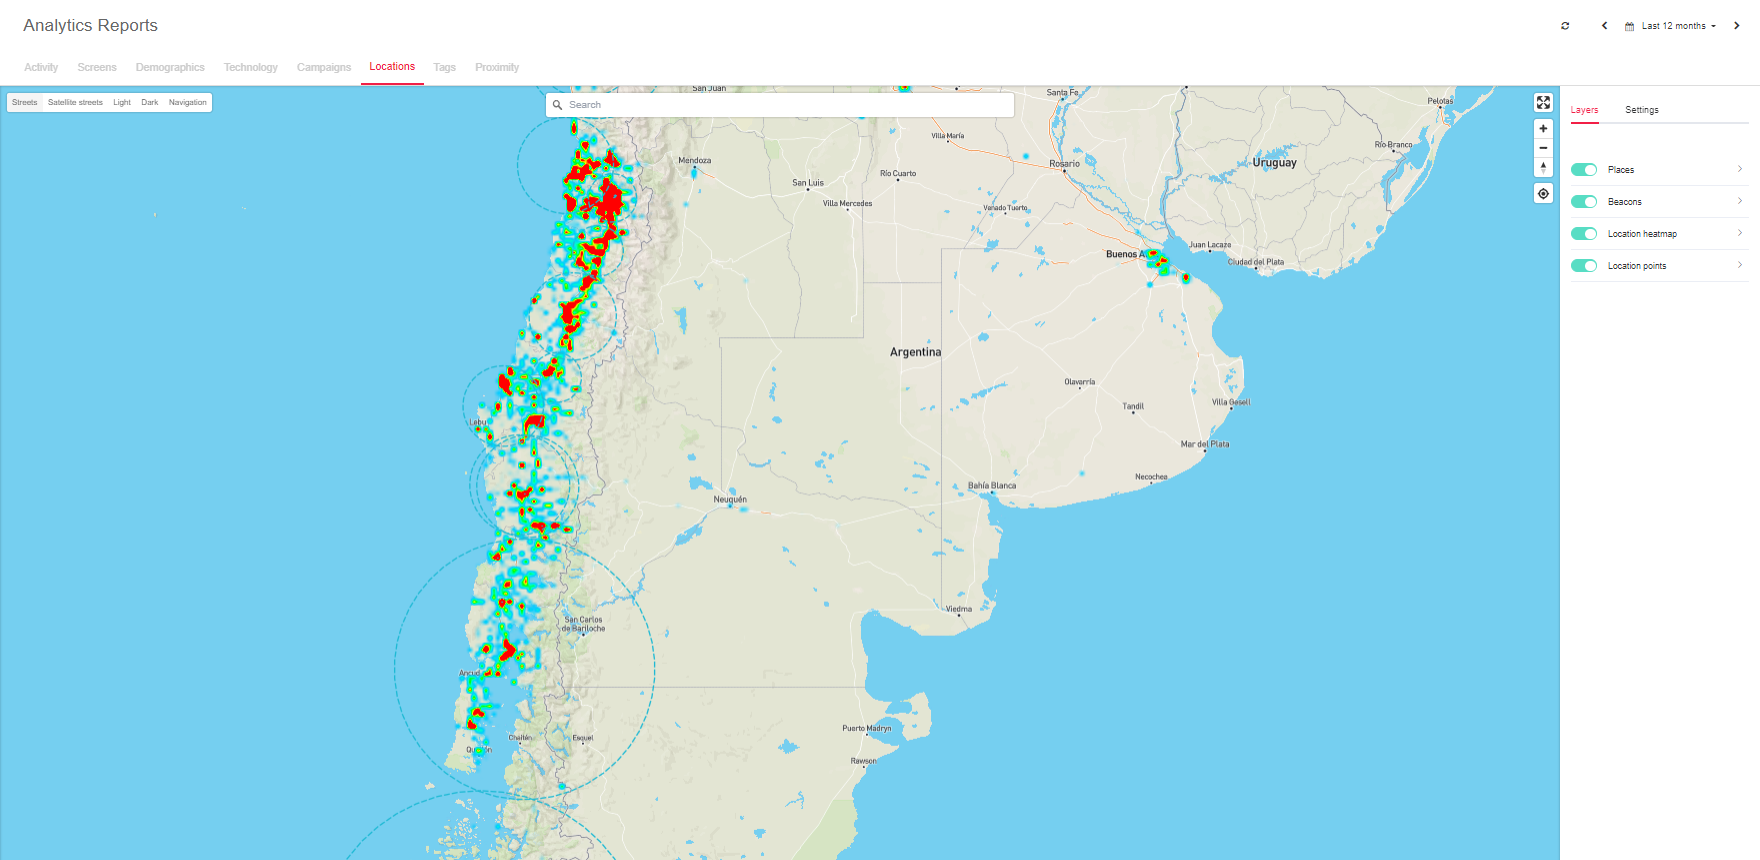The width and height of the screenshot is (1760, 860).
Task: Expand the Beacons layer options
Action: coord(1740,201)
